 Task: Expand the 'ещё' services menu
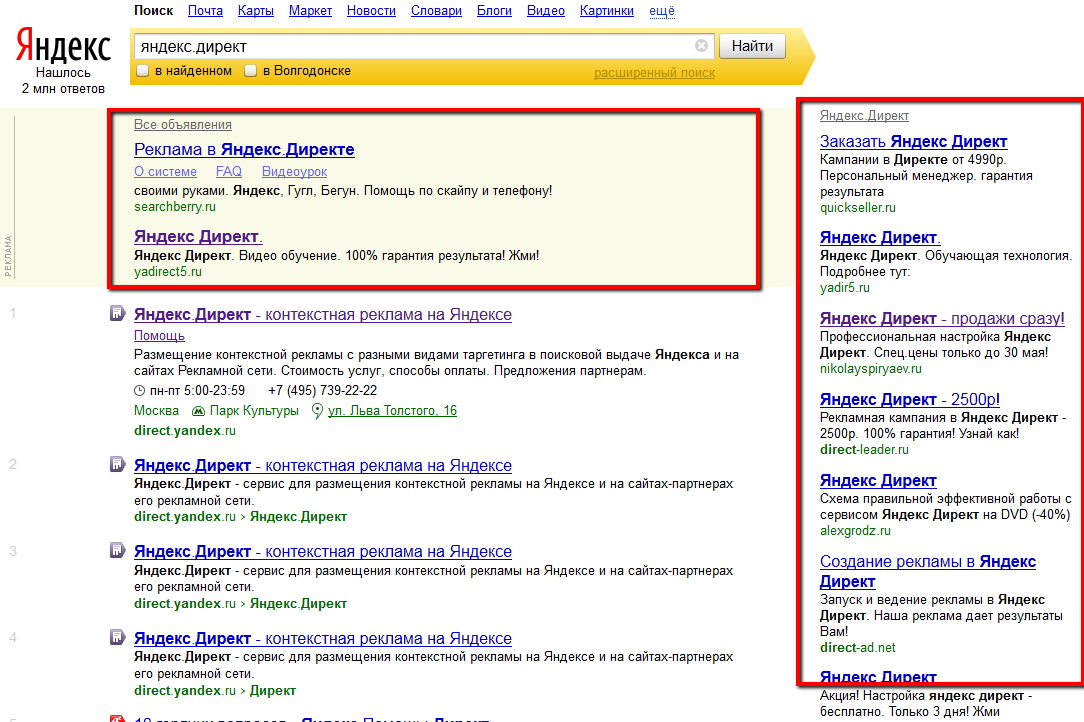(662, 11)
